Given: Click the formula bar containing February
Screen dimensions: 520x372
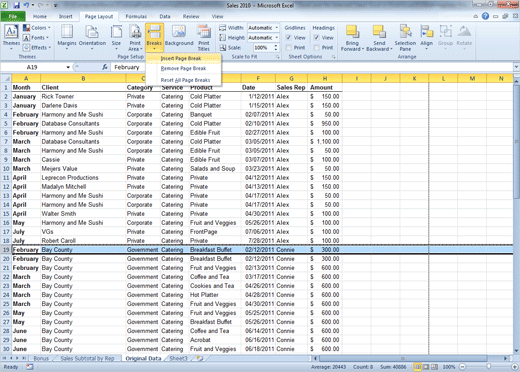Looking at the screenshot, I should click(312, 67).
